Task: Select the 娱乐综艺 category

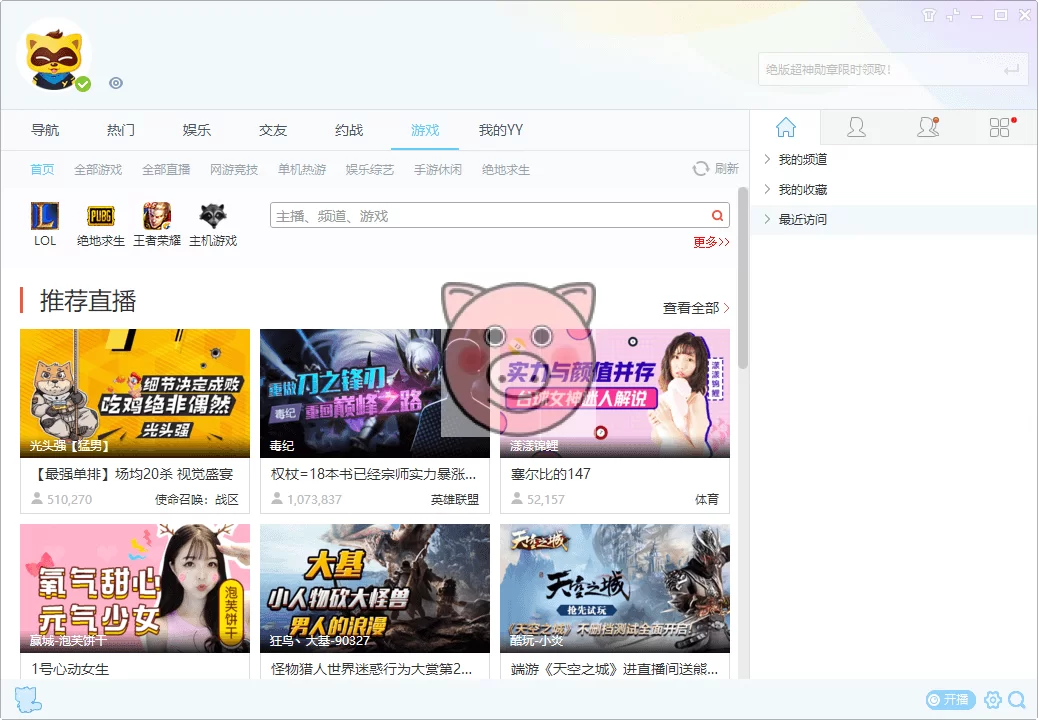Action: (x=369, y=170)
